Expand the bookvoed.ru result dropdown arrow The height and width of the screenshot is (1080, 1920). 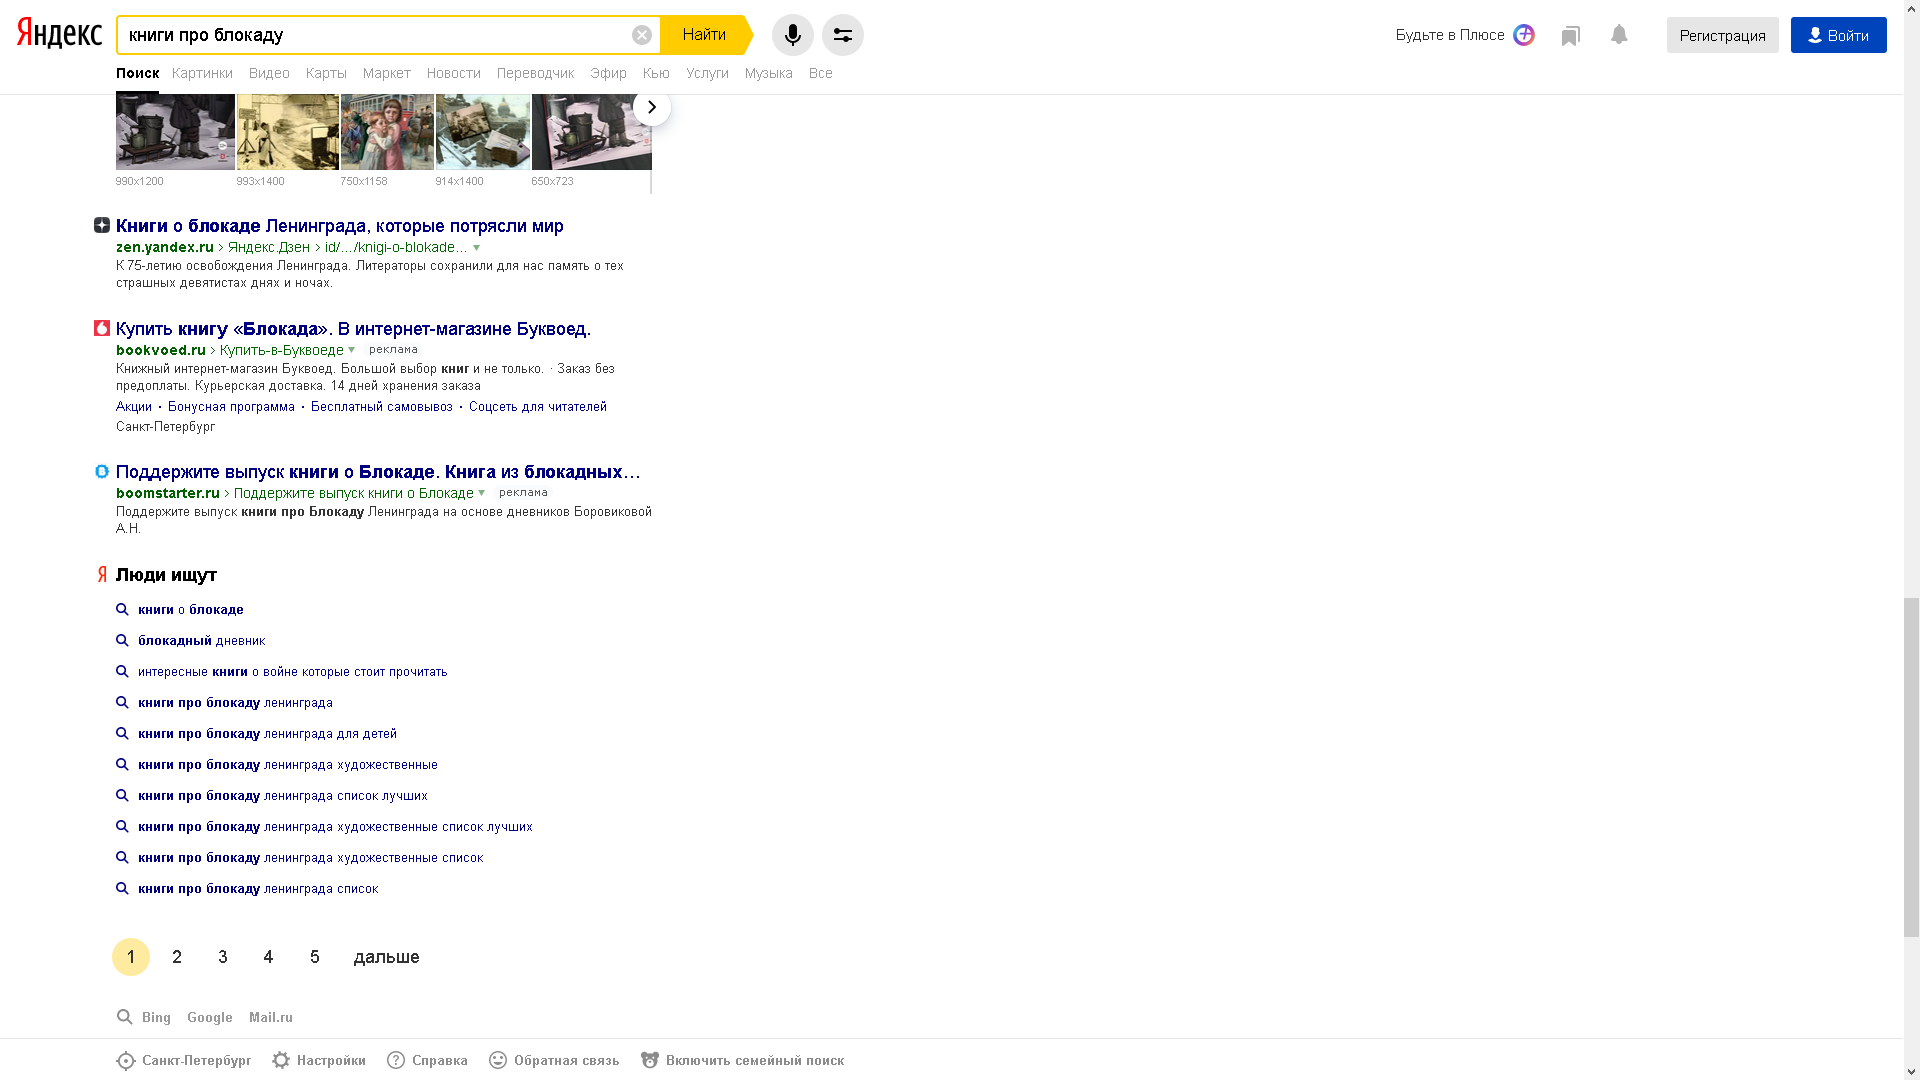click(352, 350)
